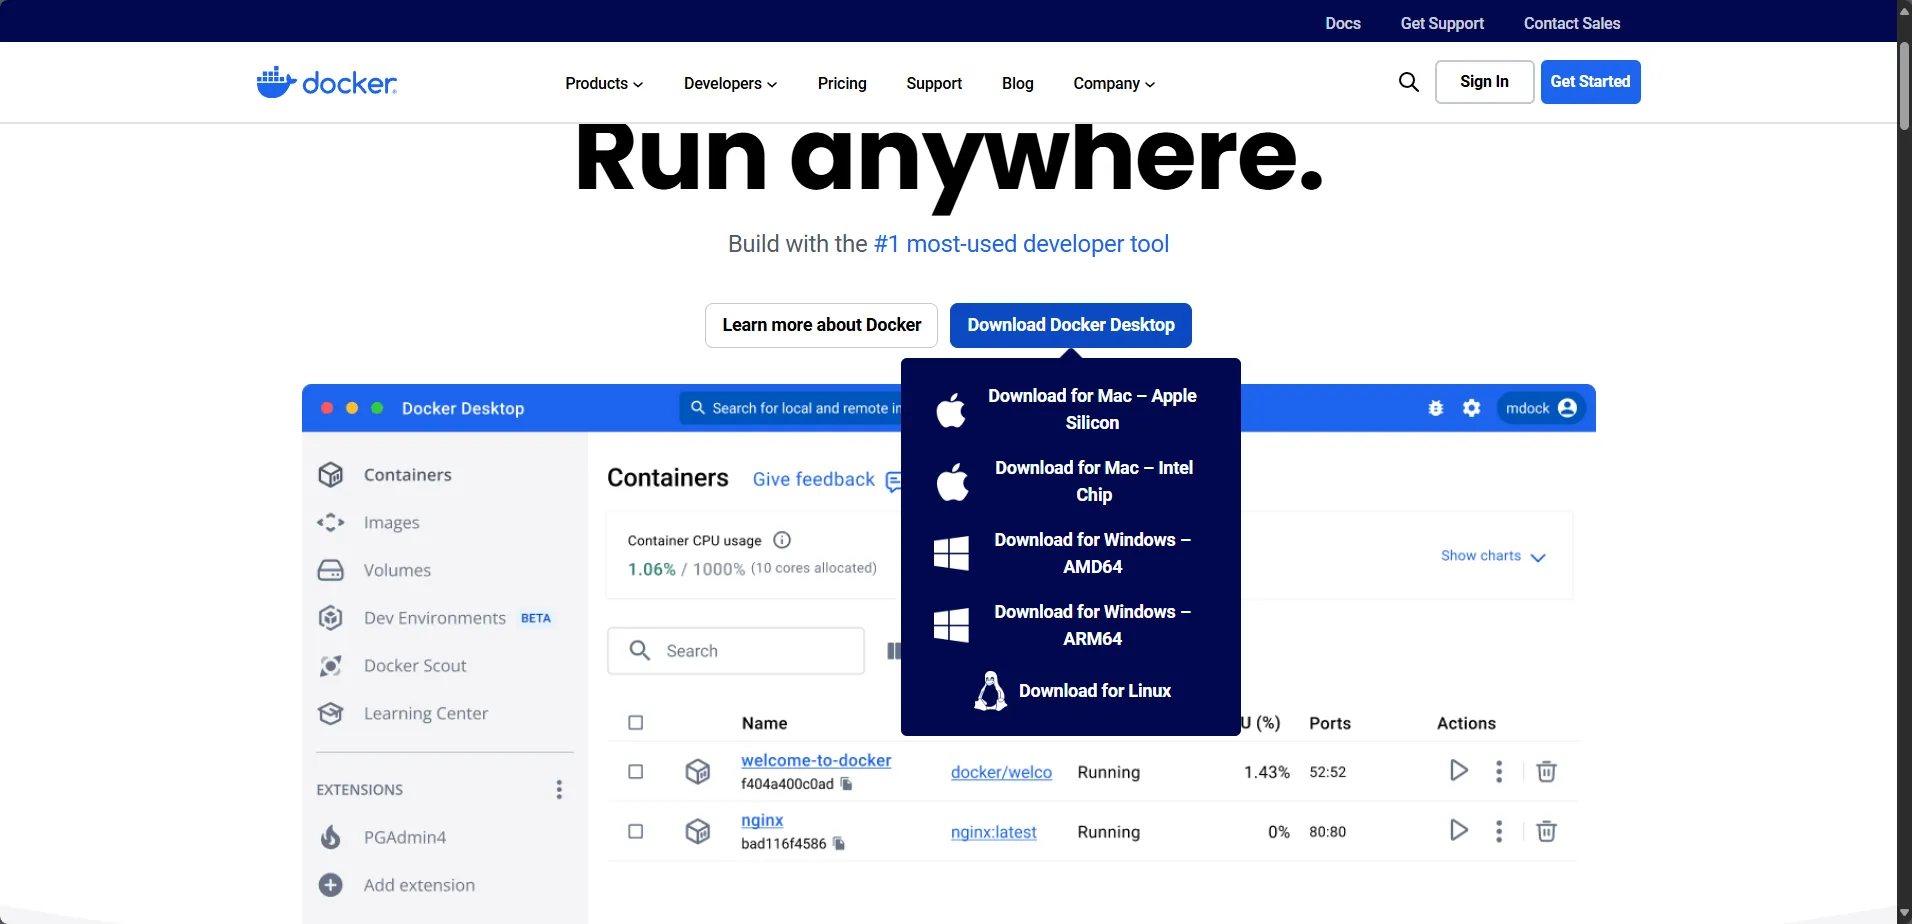
Task: Open the docker/welco image link
Action: pos(1001,772)
